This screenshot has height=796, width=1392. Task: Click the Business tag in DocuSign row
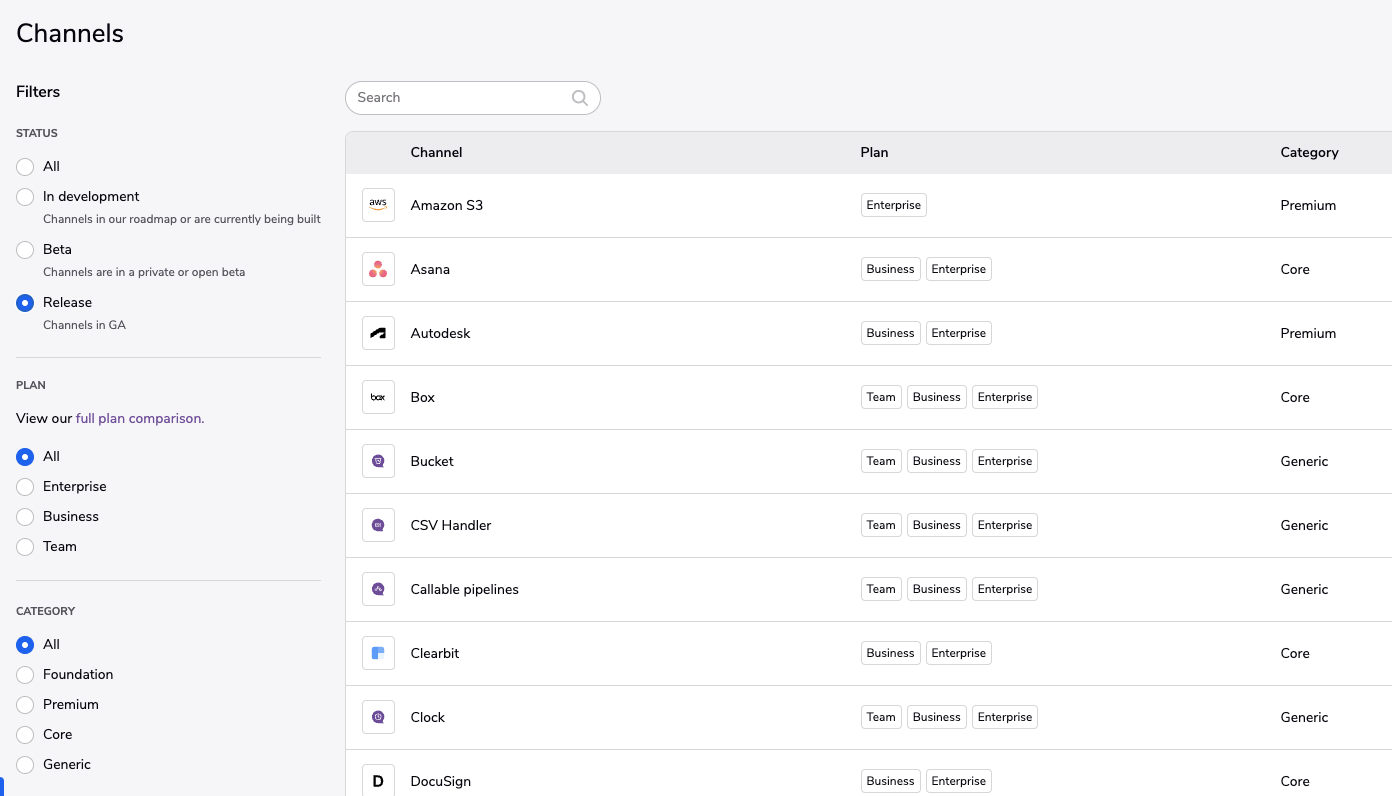(890, 781)
